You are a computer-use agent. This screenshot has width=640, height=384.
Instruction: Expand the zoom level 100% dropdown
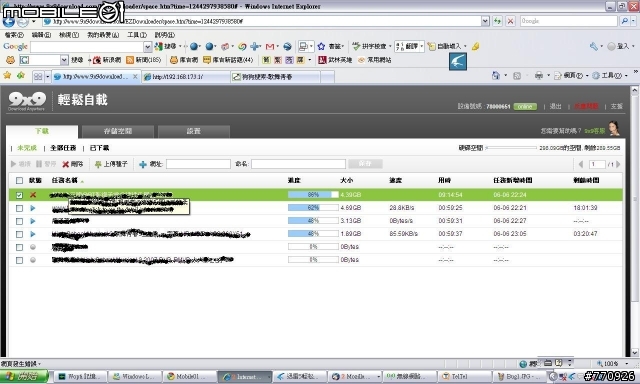pyautogui.click(x=626, y=363)
